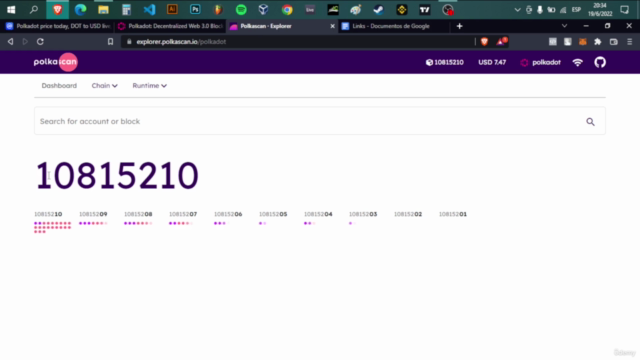This screenshot has height=360, width=640.
Task: Click Brave browser taskbar icon
Action: (57, 9)
